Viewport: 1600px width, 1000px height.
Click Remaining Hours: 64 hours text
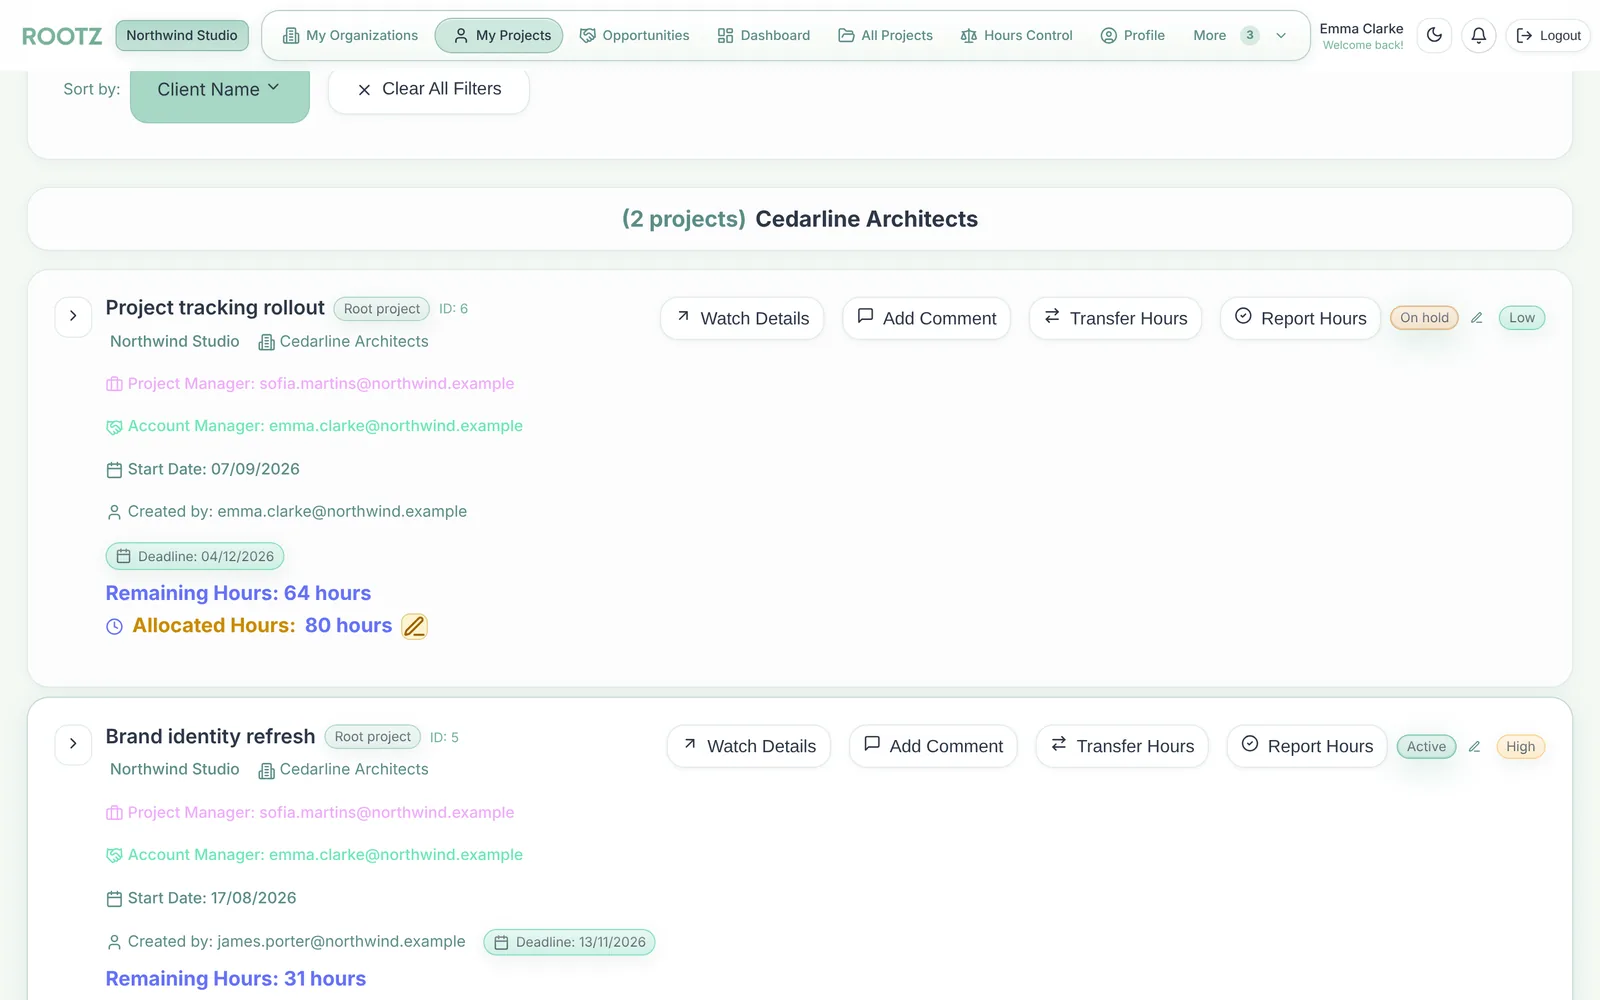coord(238,593)
